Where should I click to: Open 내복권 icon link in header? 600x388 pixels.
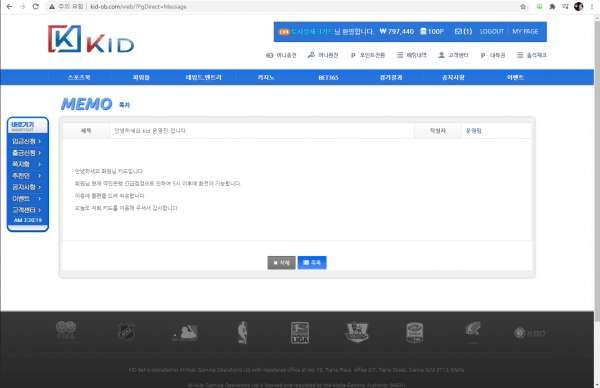tap(492, 55)
